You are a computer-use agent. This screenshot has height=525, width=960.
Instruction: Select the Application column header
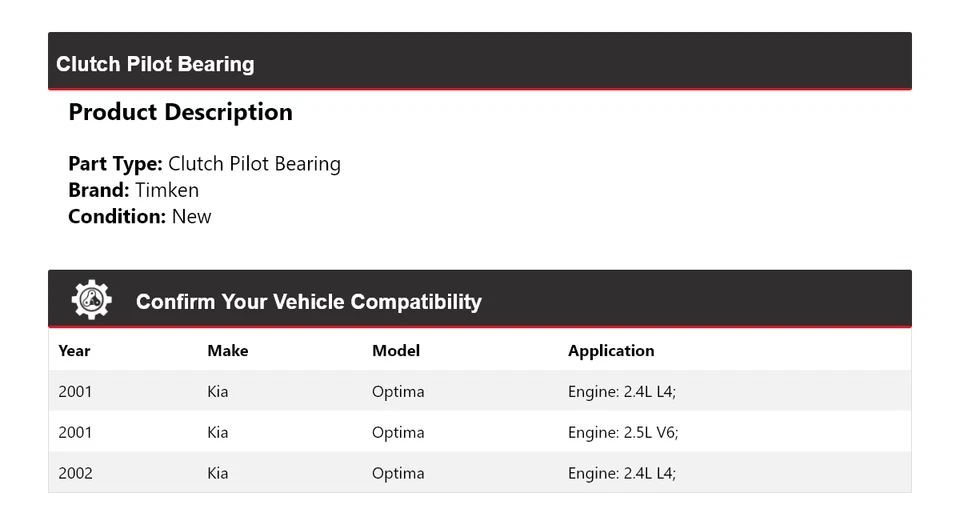[x=611, y=350]
